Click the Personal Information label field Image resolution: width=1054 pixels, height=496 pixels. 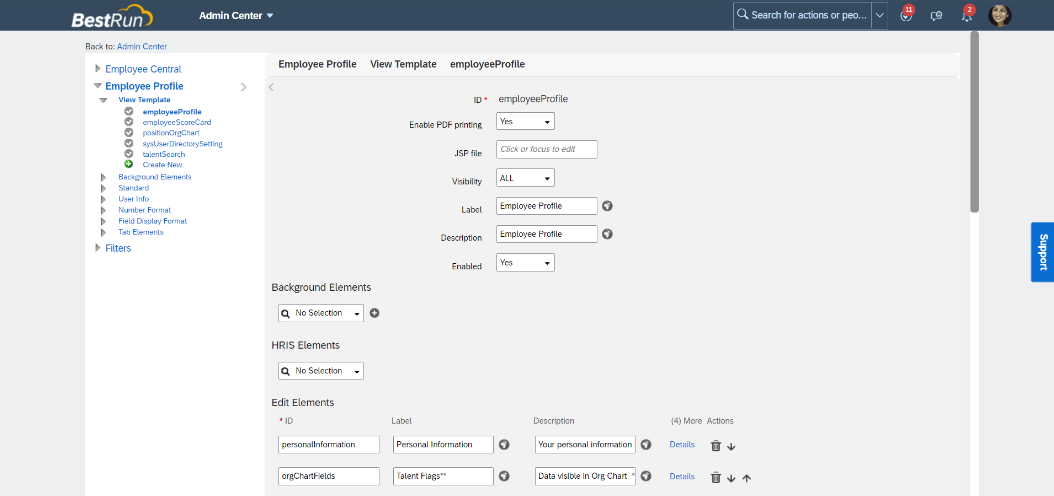[444, 444]
